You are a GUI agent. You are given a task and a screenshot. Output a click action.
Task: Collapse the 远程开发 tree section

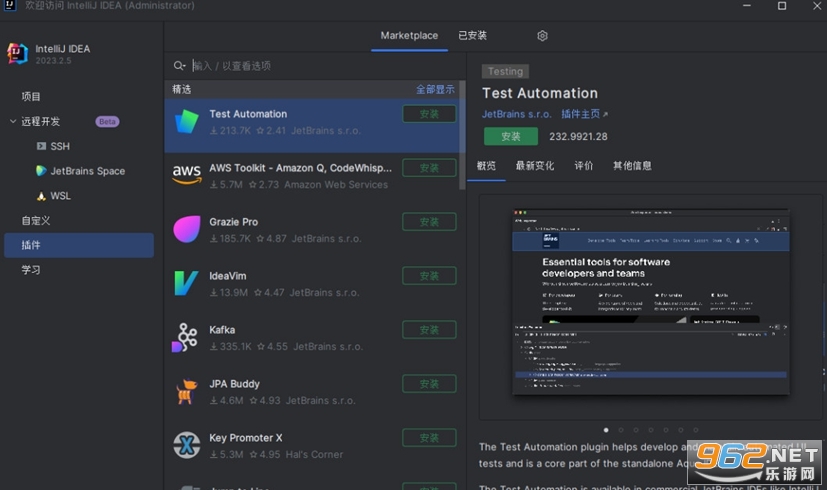[x=13, y=121]
